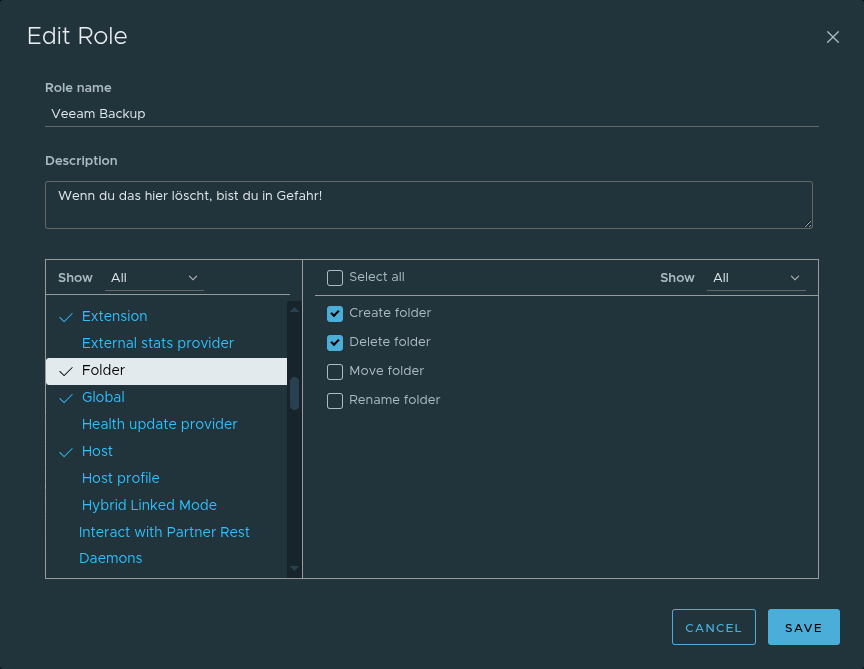Select External stats provider category

click(157, 343)
